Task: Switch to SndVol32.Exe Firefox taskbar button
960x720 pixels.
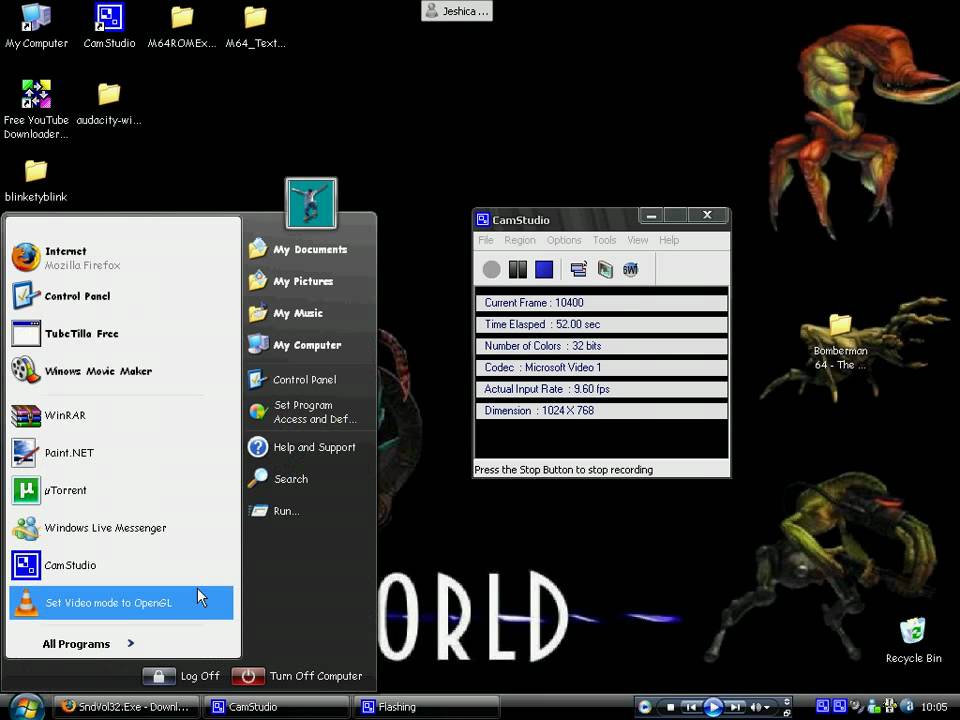Action: click(126, 707)
